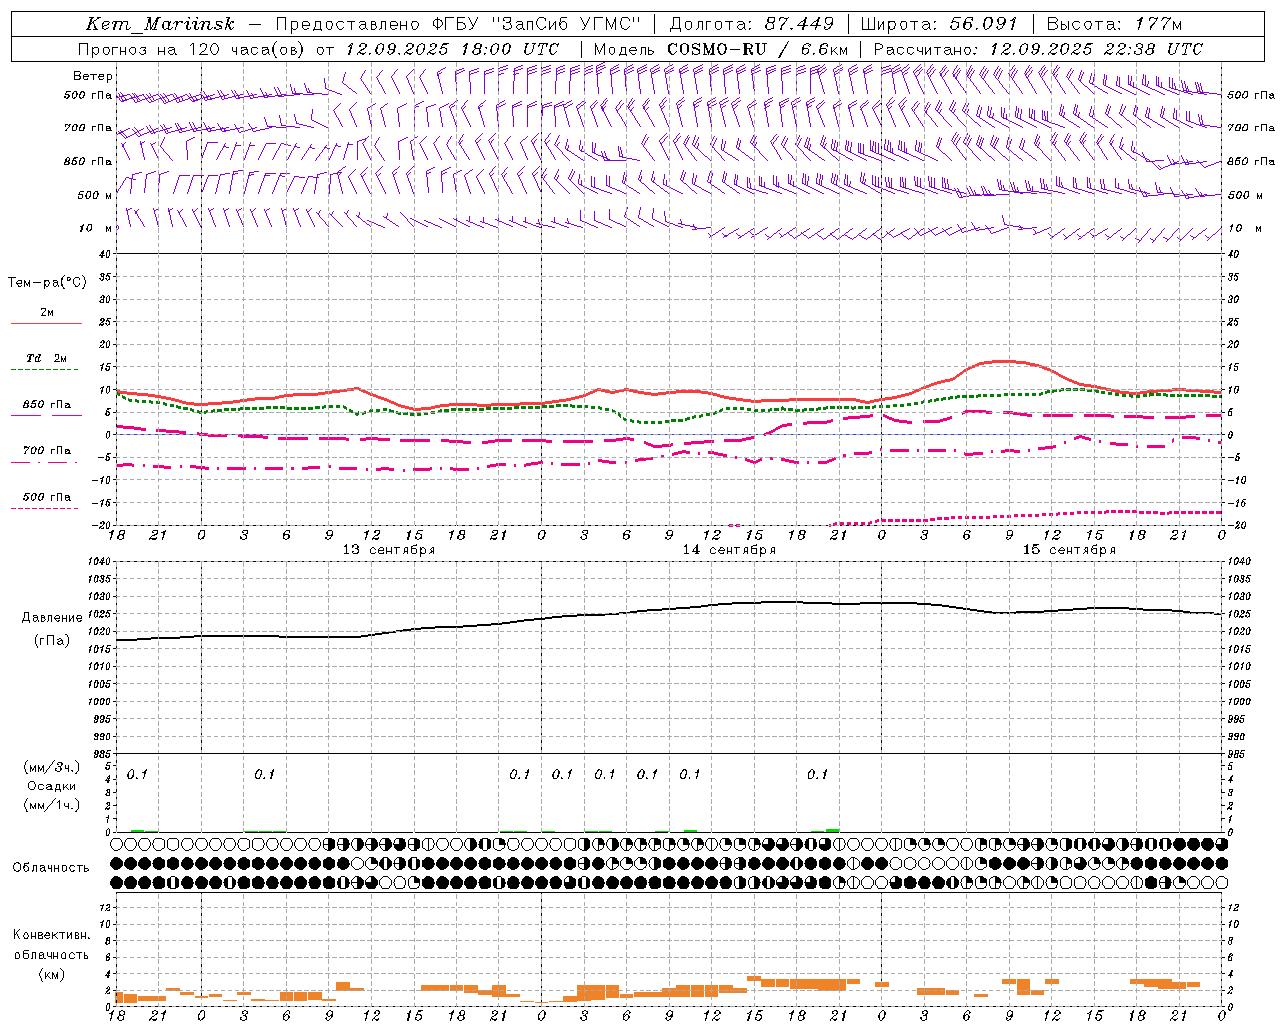Click the 14 сентября date label
The height and width of the screenshot is (1024, 1280).
(729, 550)
